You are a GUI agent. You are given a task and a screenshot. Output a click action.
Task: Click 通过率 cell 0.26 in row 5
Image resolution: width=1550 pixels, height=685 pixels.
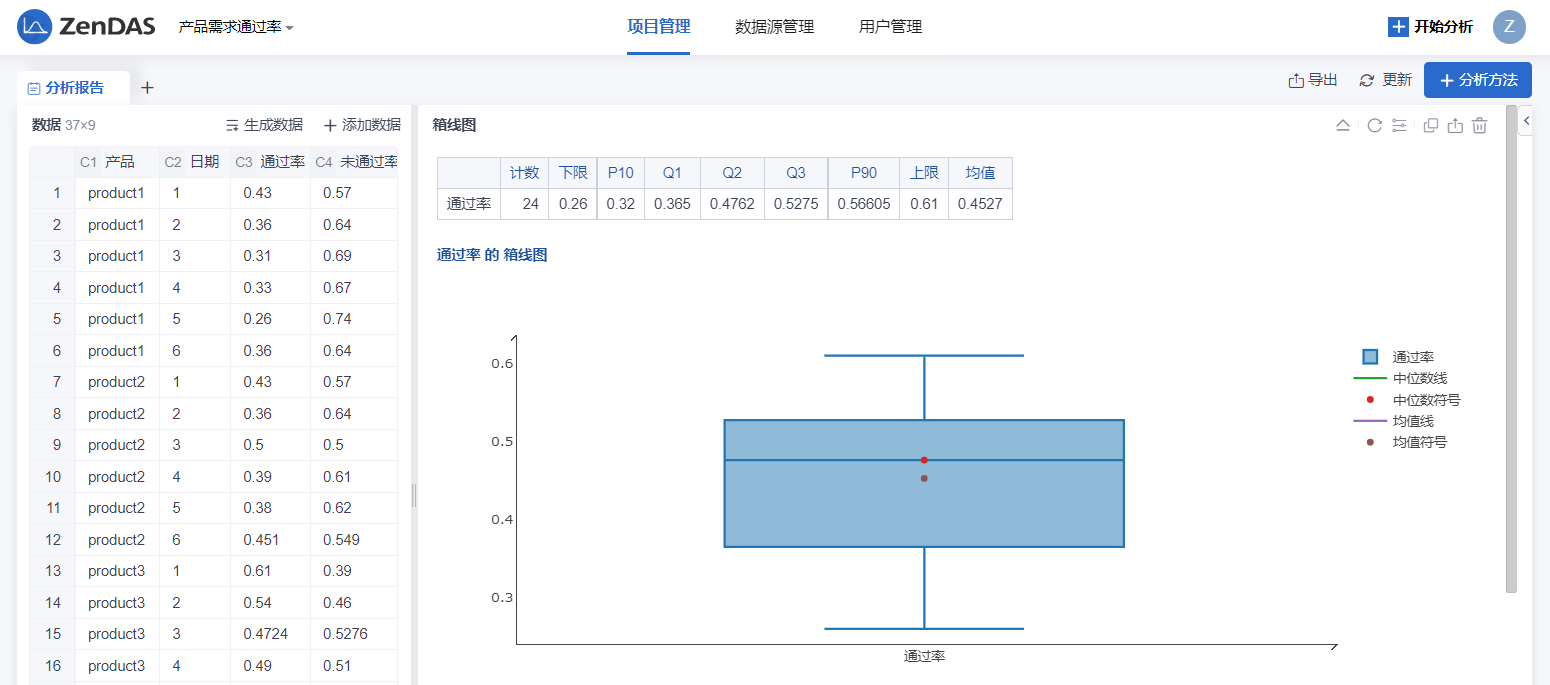(270, 319)
